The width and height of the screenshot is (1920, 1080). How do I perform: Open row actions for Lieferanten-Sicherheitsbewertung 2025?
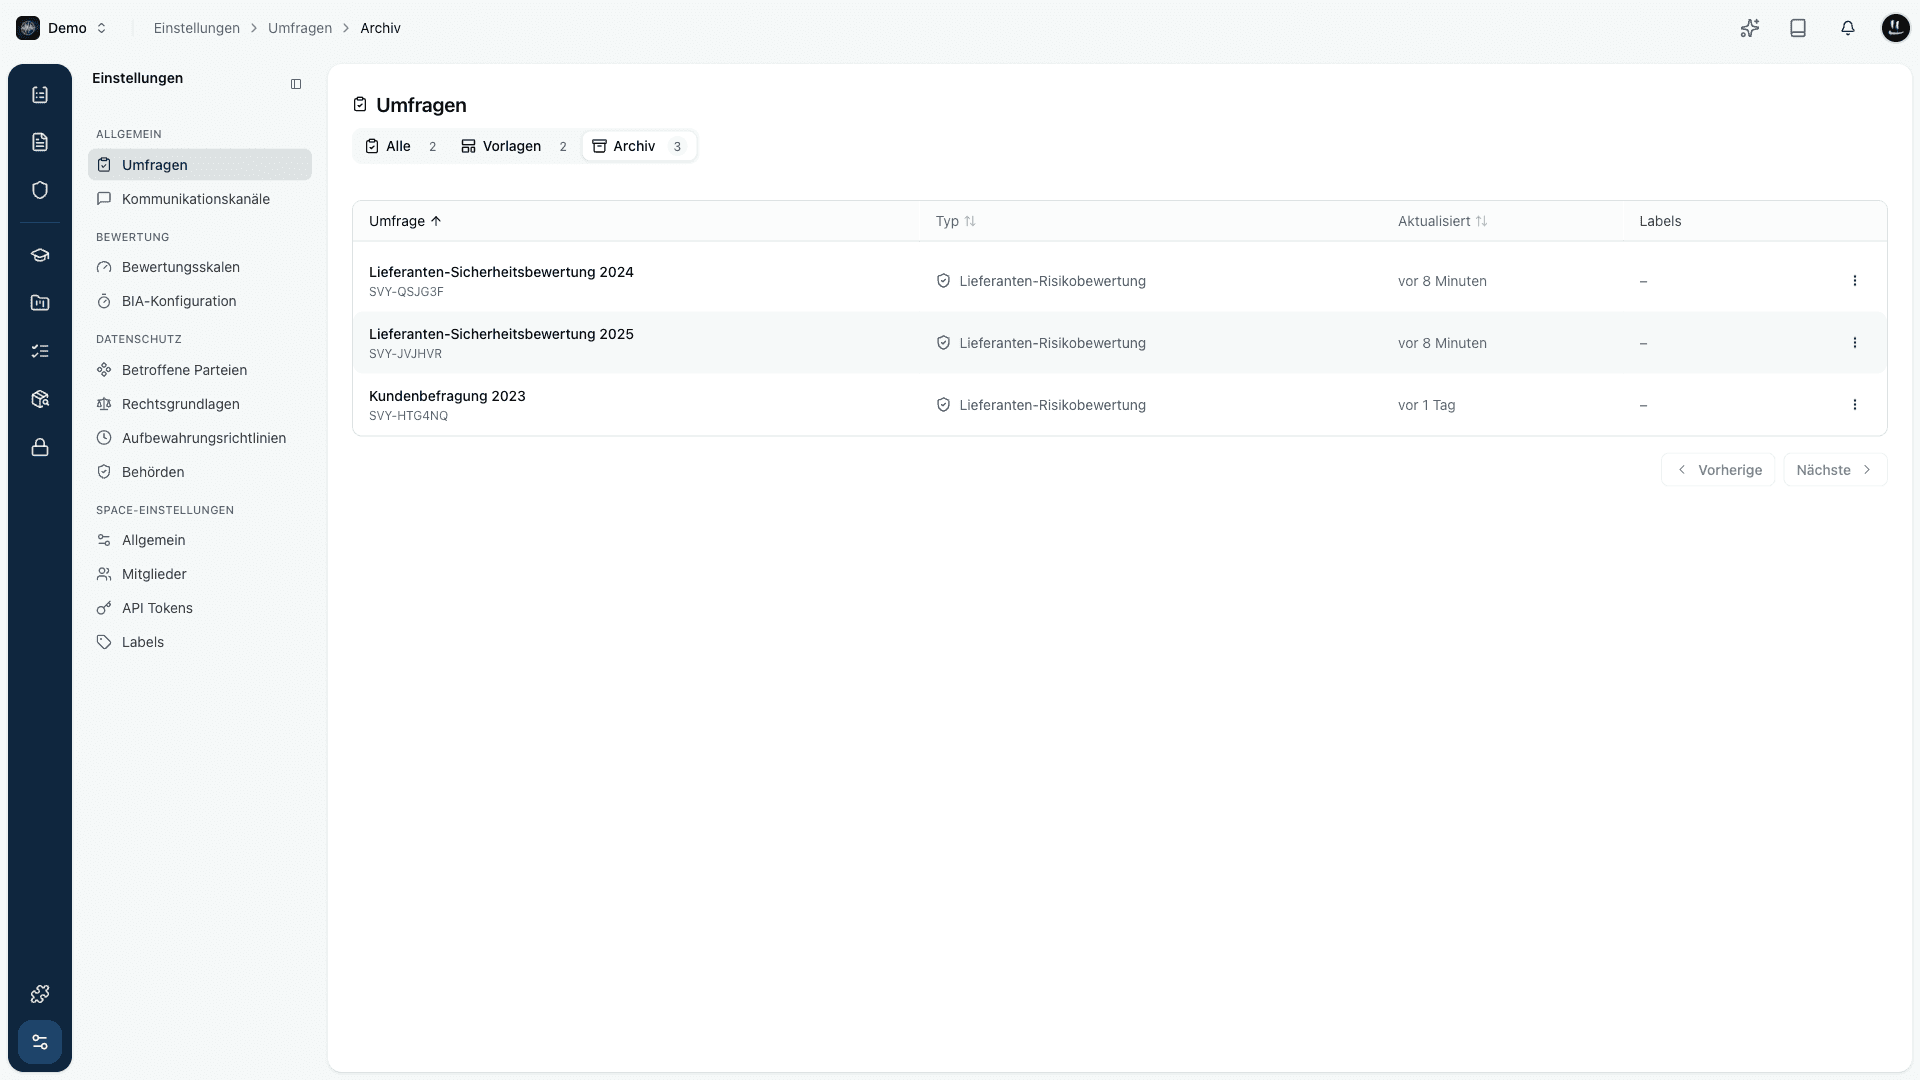(1854, 343)
